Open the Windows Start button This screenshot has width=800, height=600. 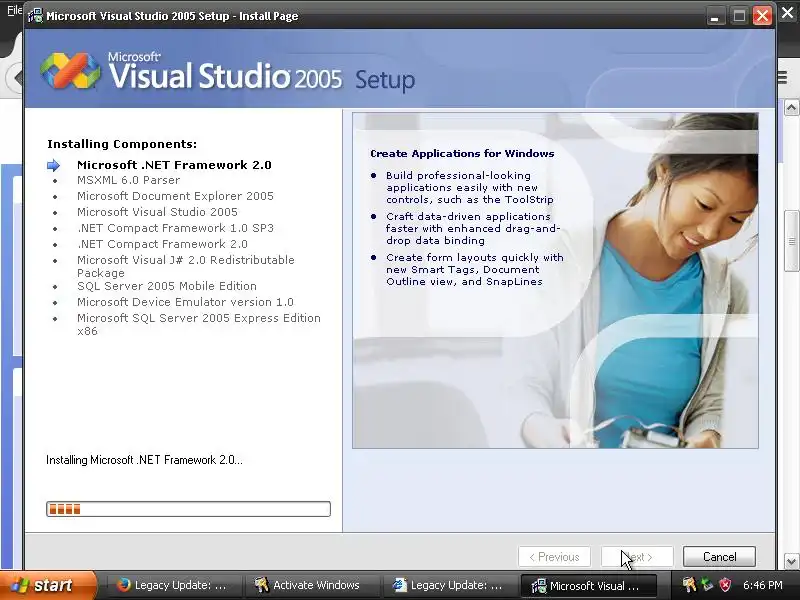(48, 585)
